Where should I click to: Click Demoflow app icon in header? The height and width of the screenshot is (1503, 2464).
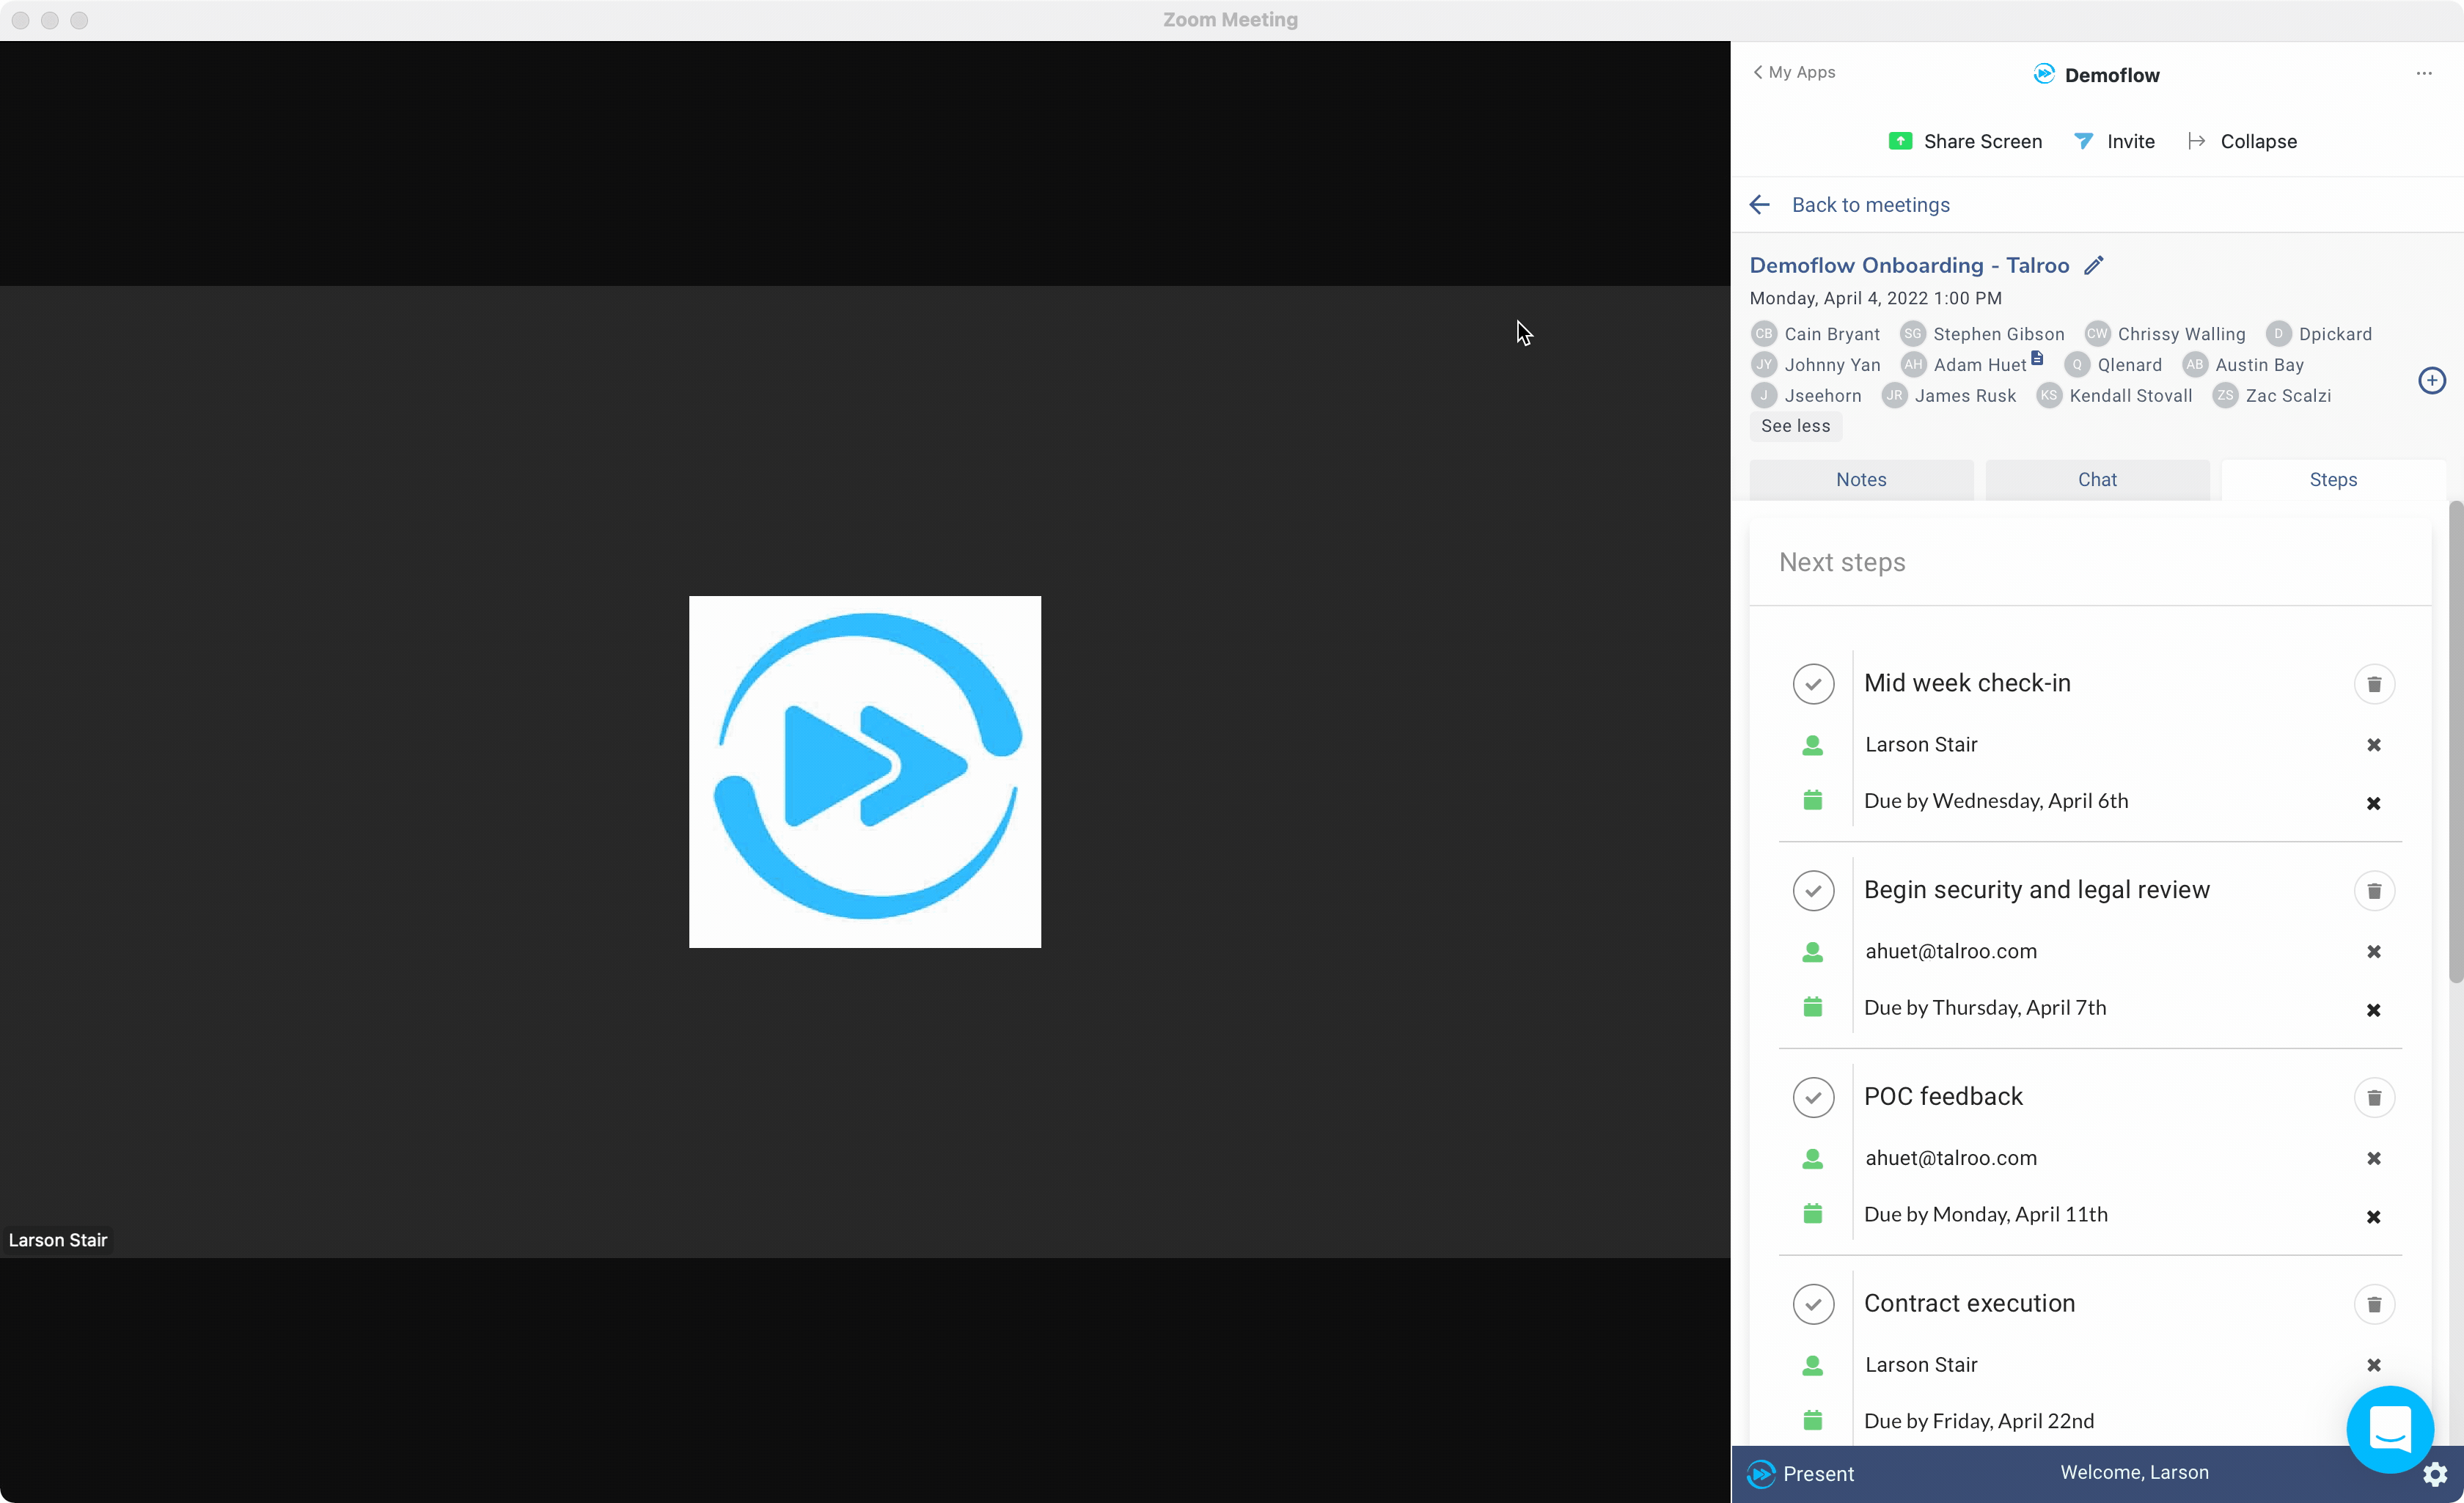pos(2044,73)
